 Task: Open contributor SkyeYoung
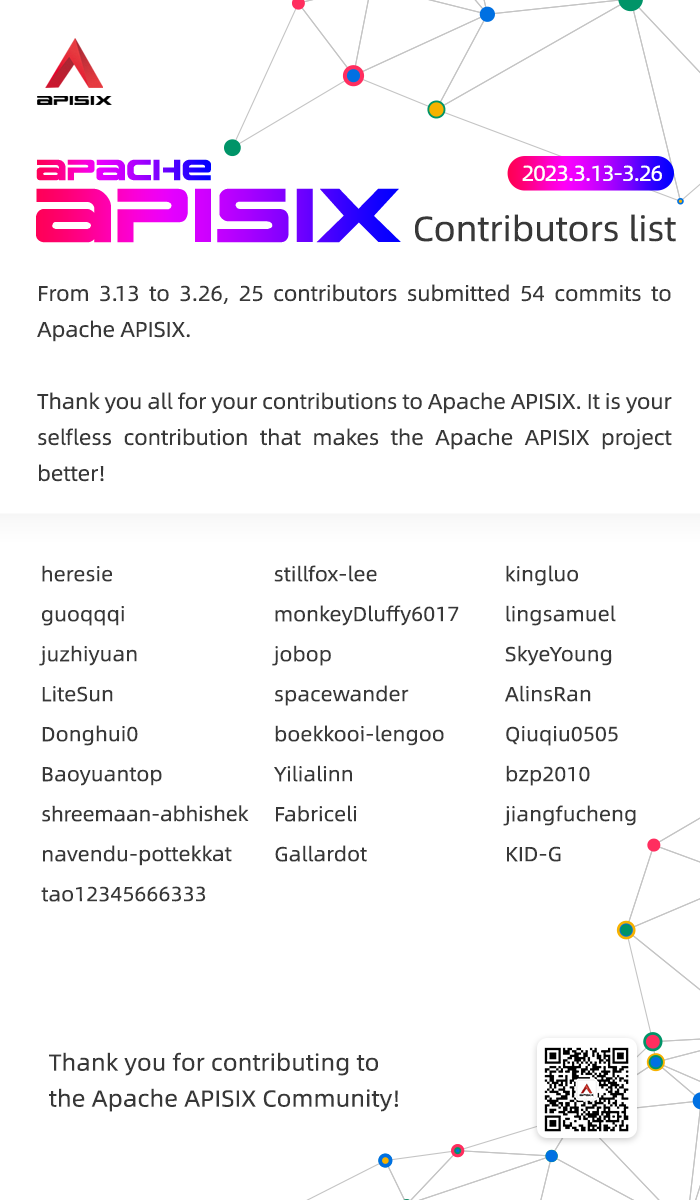click(558, 654)
